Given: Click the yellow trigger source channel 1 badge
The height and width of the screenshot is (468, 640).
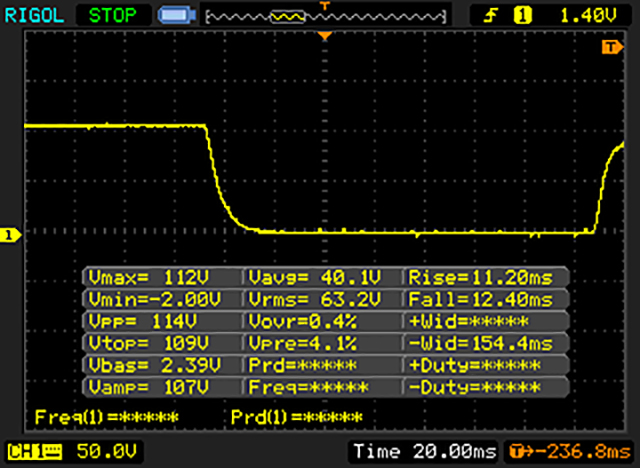Looking at the screenshot, I should pyautogui.click(x=522, y=16).
